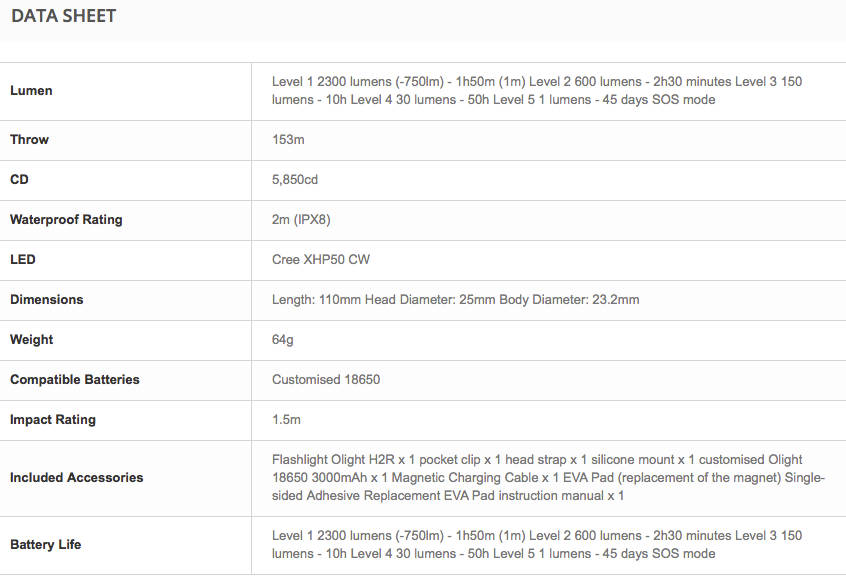846x576 pixels.
Task: Select the Lumen row label
Action: pos(31,91)
